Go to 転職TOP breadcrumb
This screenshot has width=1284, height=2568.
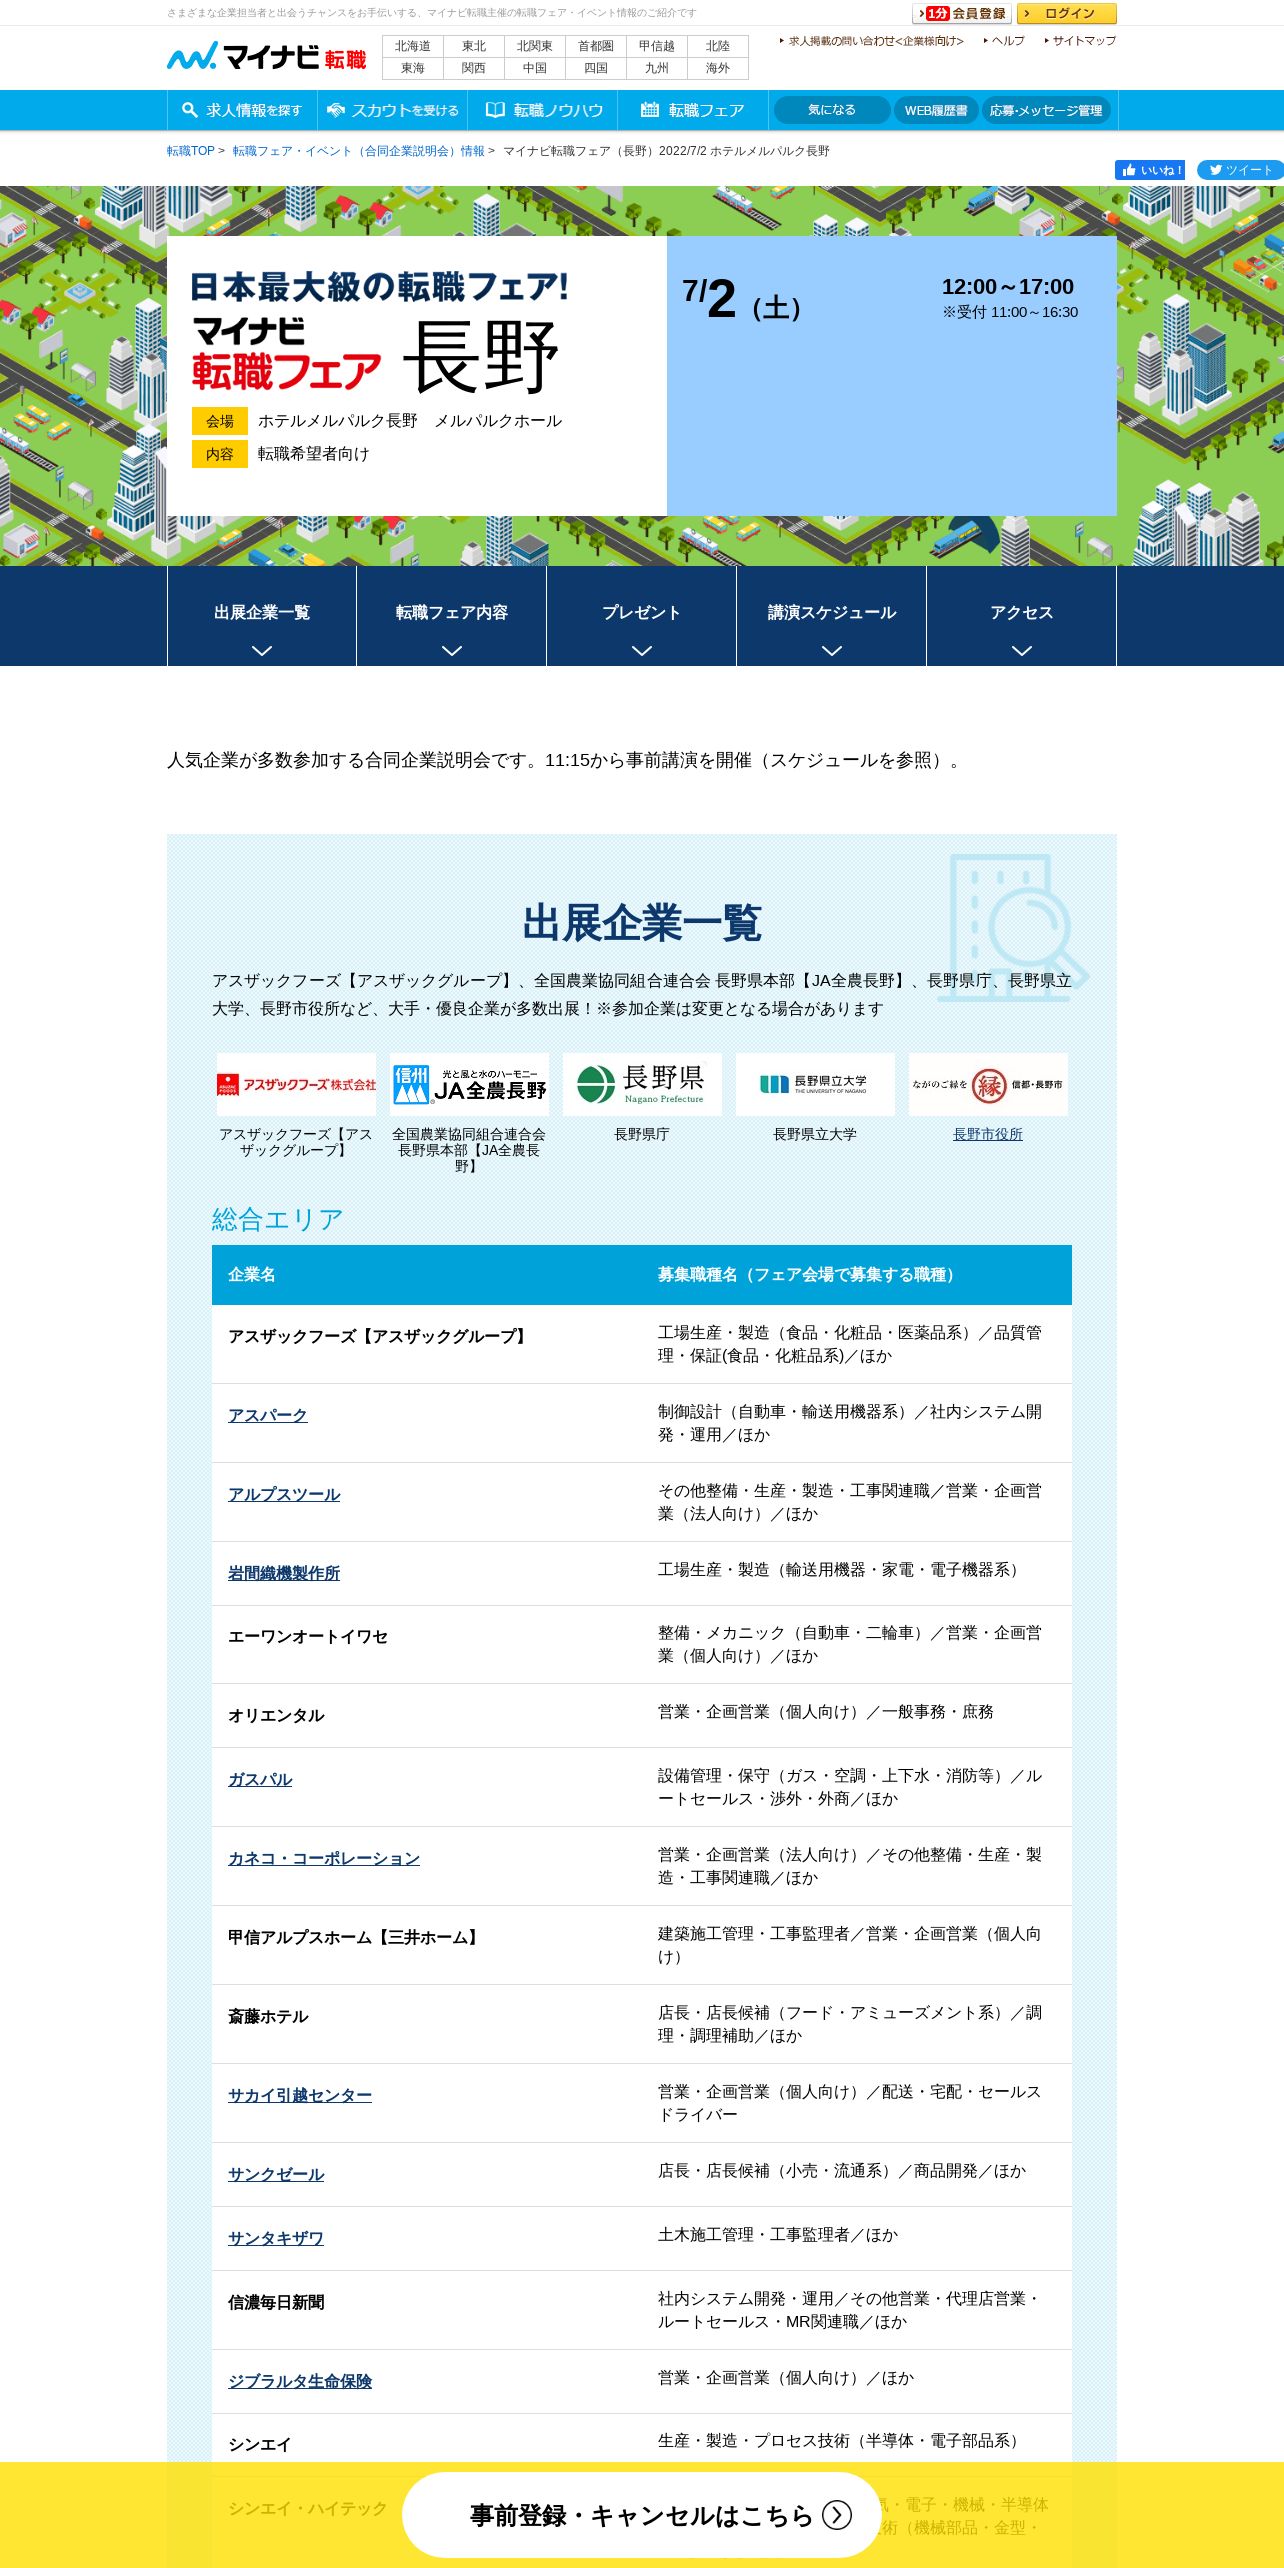click(191, 151)
